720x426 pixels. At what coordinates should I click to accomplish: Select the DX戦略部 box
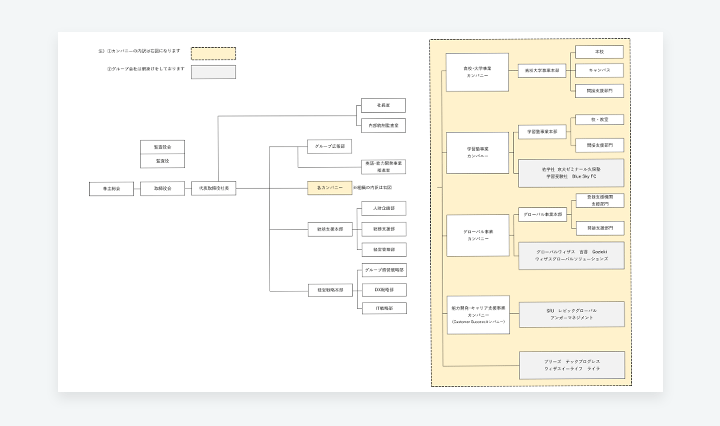384,290
